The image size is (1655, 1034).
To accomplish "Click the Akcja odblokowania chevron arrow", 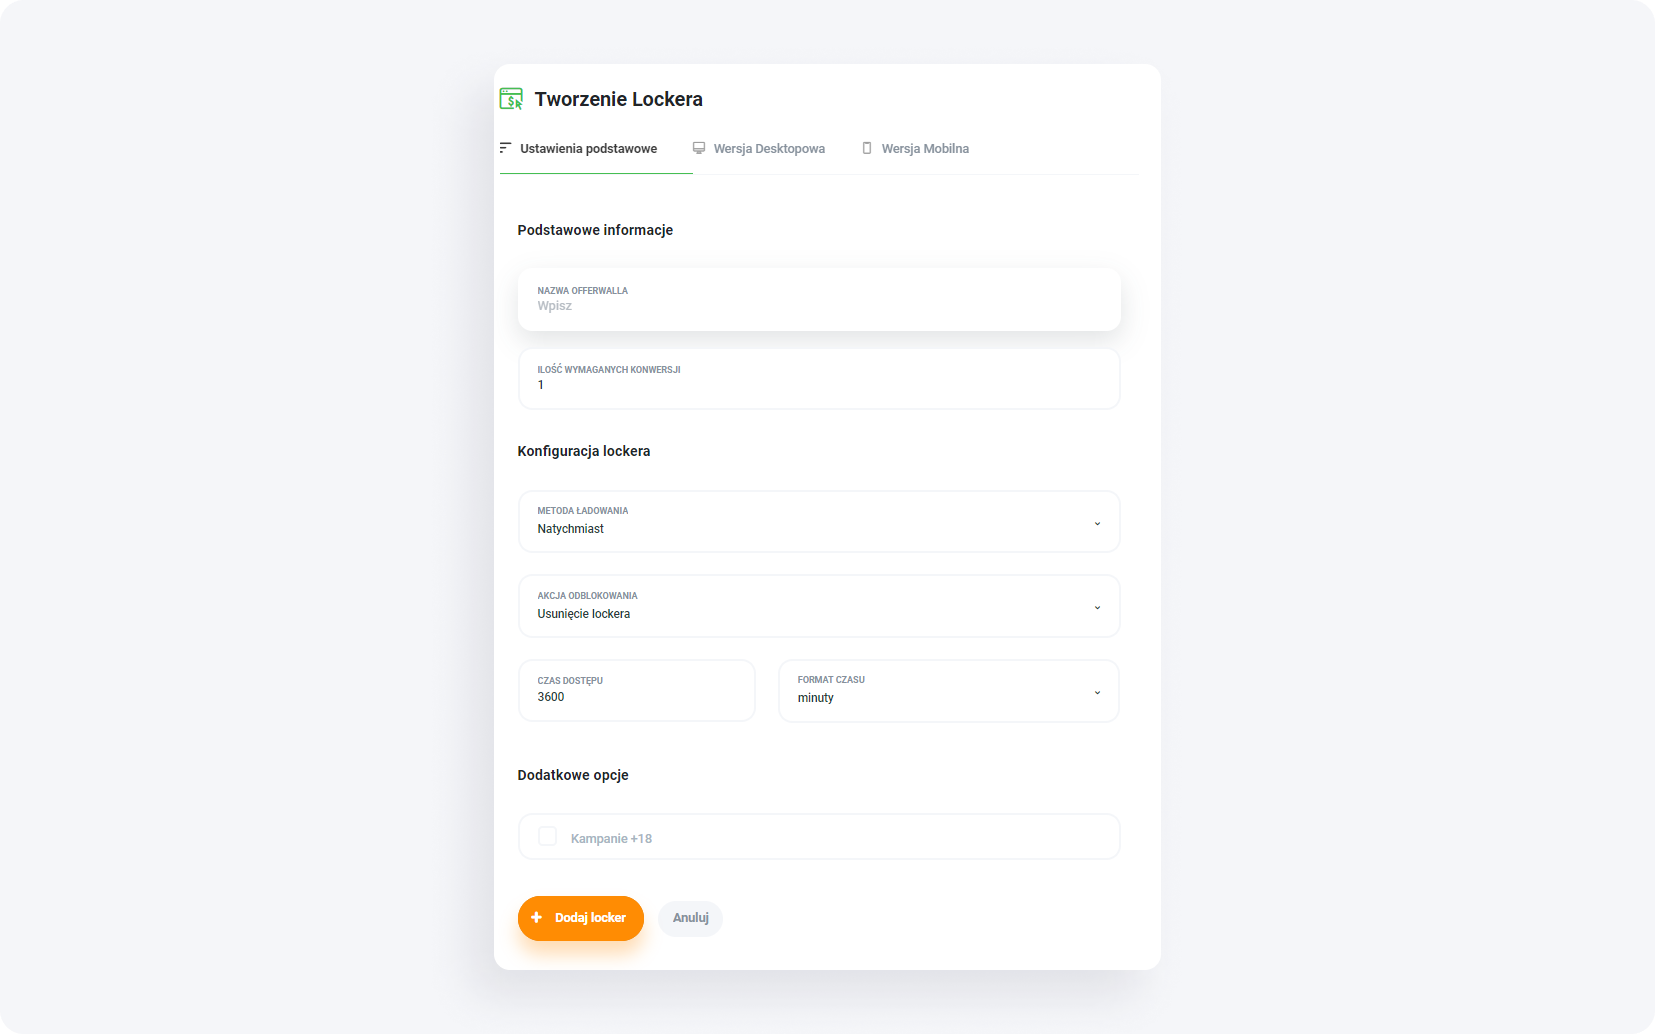I will (x=1097, y=608).
